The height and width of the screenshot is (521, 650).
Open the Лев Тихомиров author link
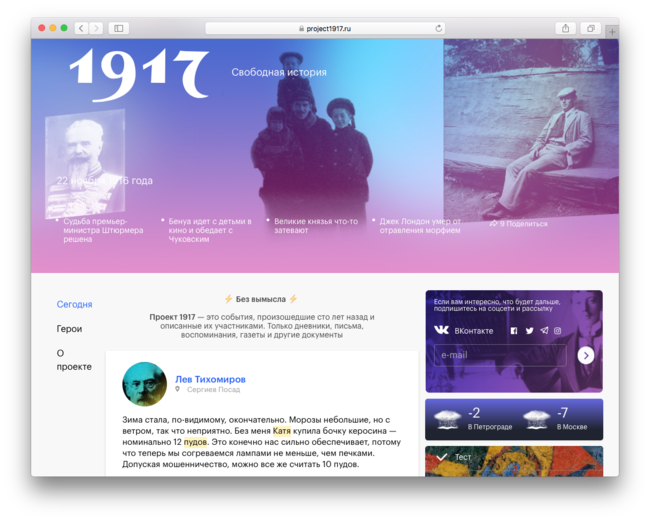(210, 379)
